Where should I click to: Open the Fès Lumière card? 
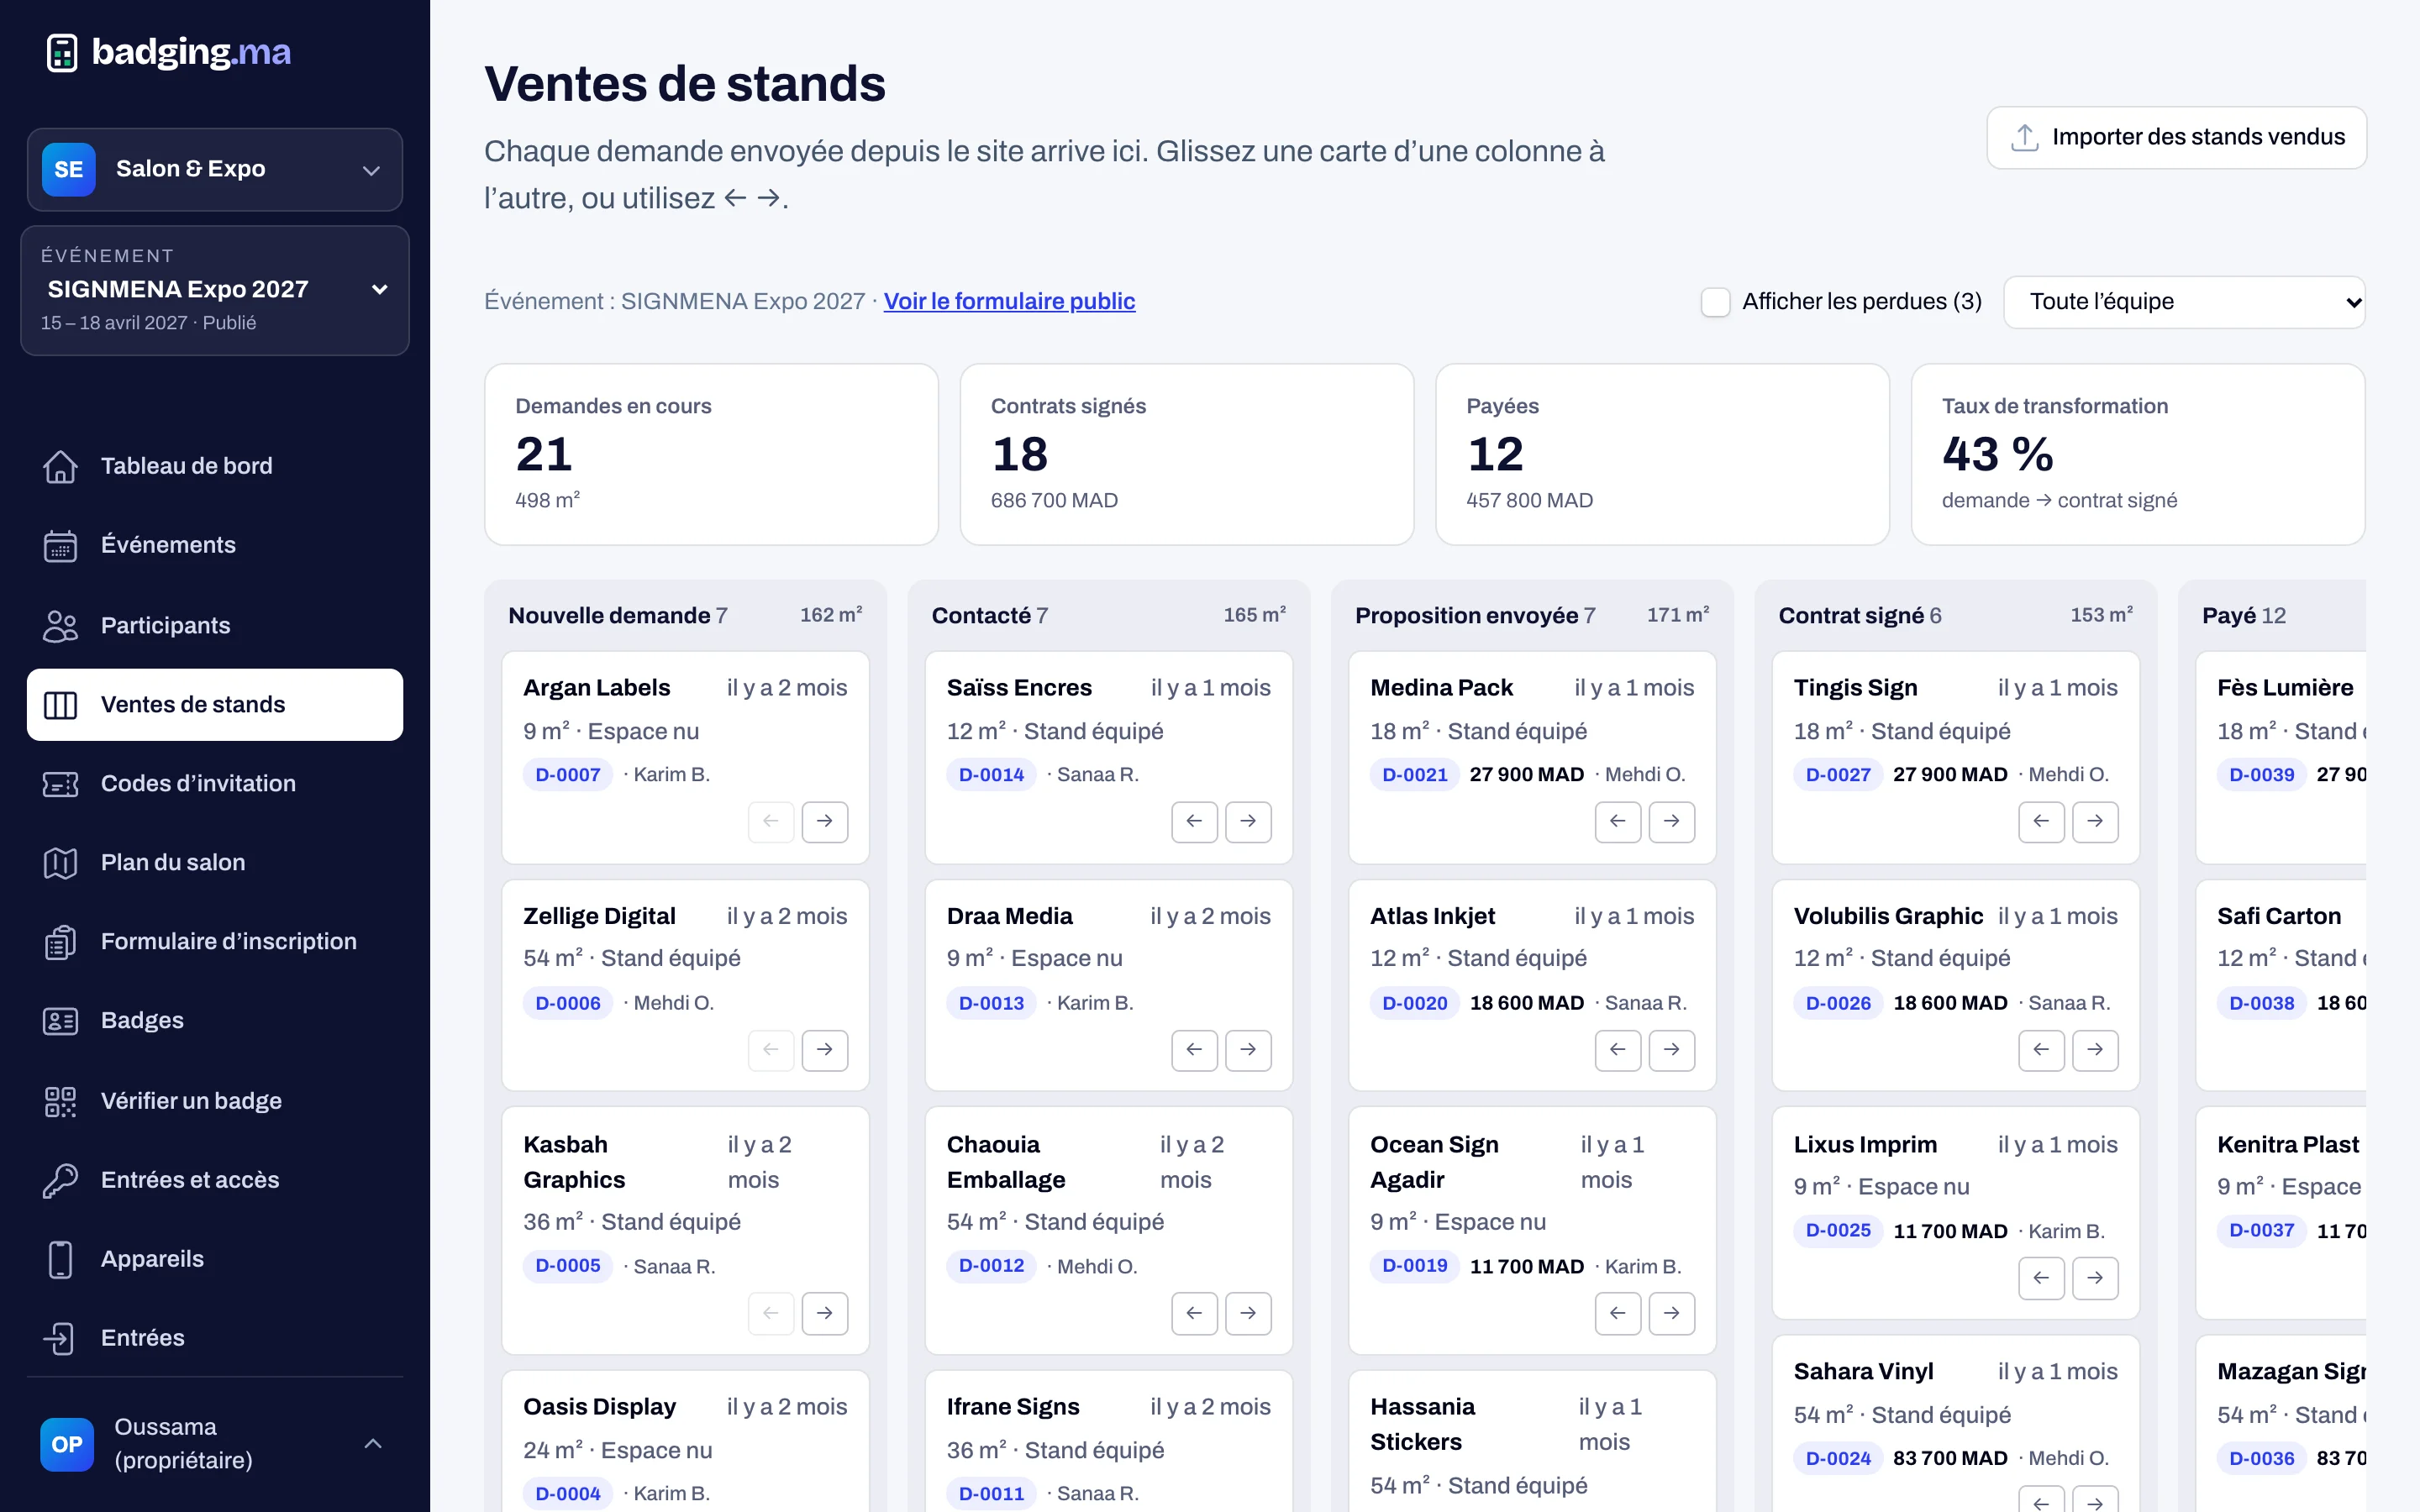(x=2281, y=757)
